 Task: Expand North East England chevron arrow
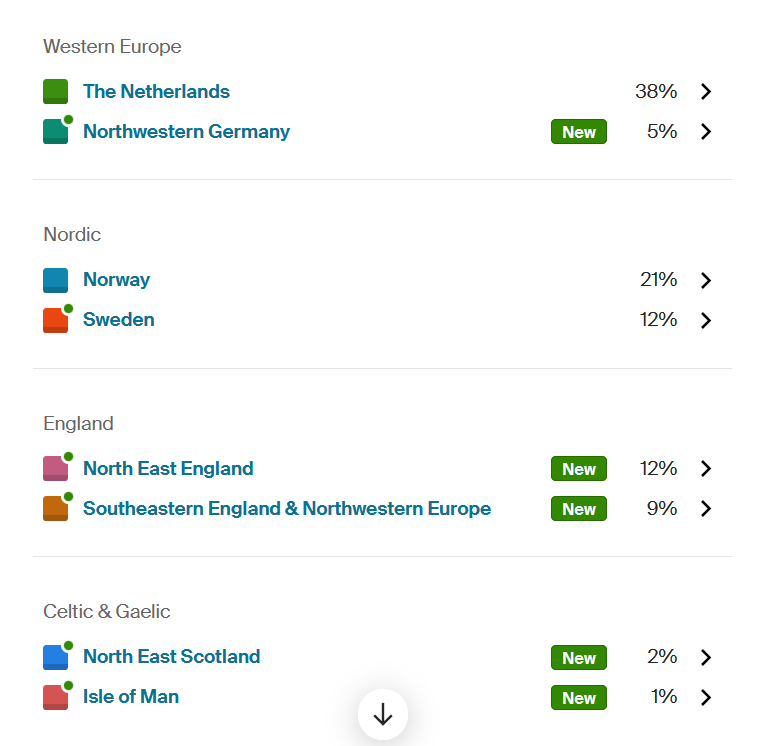point(706,469)
